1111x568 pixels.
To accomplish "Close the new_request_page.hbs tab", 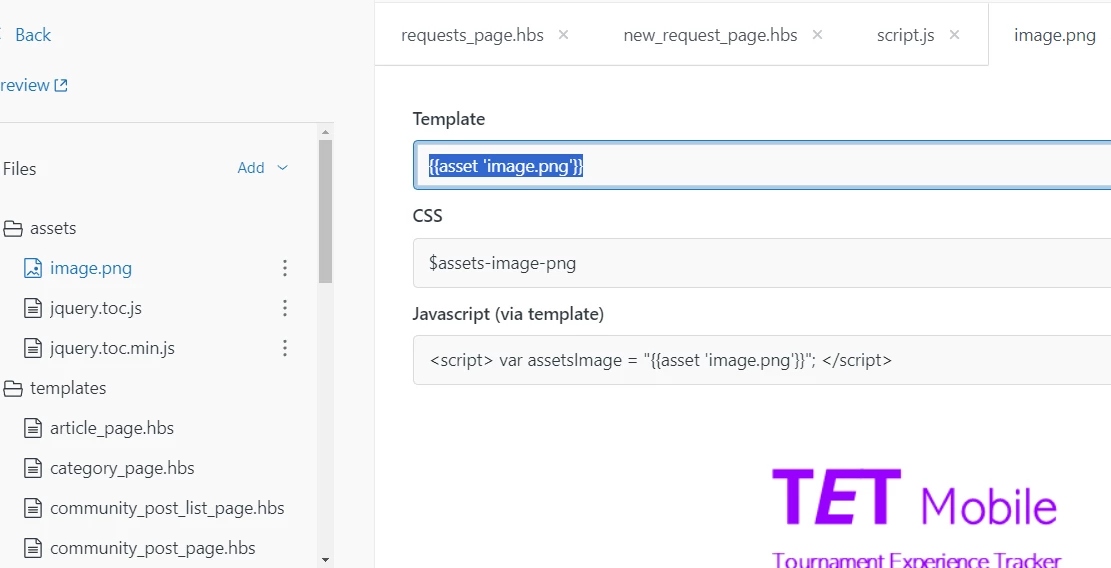I will (x=817, y=35).
